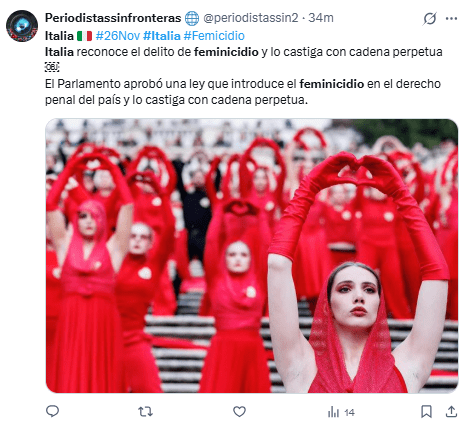Like the post with heart icon
The width and height of the screenshot is (466, 427).
click(x=239, y=412)
